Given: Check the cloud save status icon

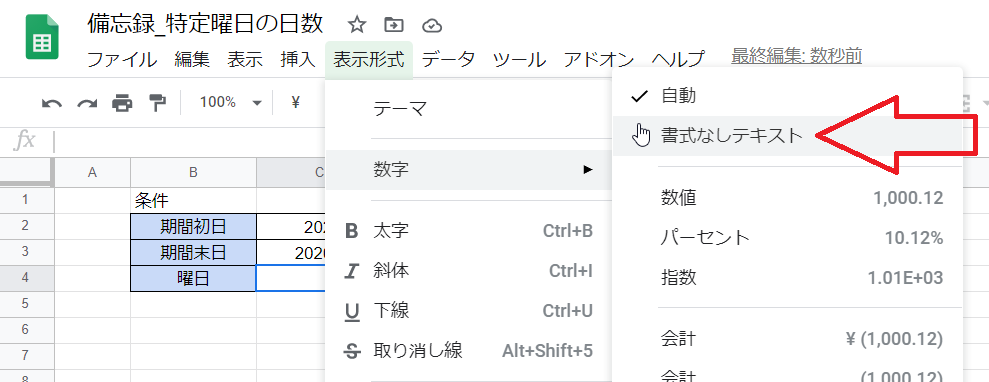Looking at the screenshot, I should point(432,26).
